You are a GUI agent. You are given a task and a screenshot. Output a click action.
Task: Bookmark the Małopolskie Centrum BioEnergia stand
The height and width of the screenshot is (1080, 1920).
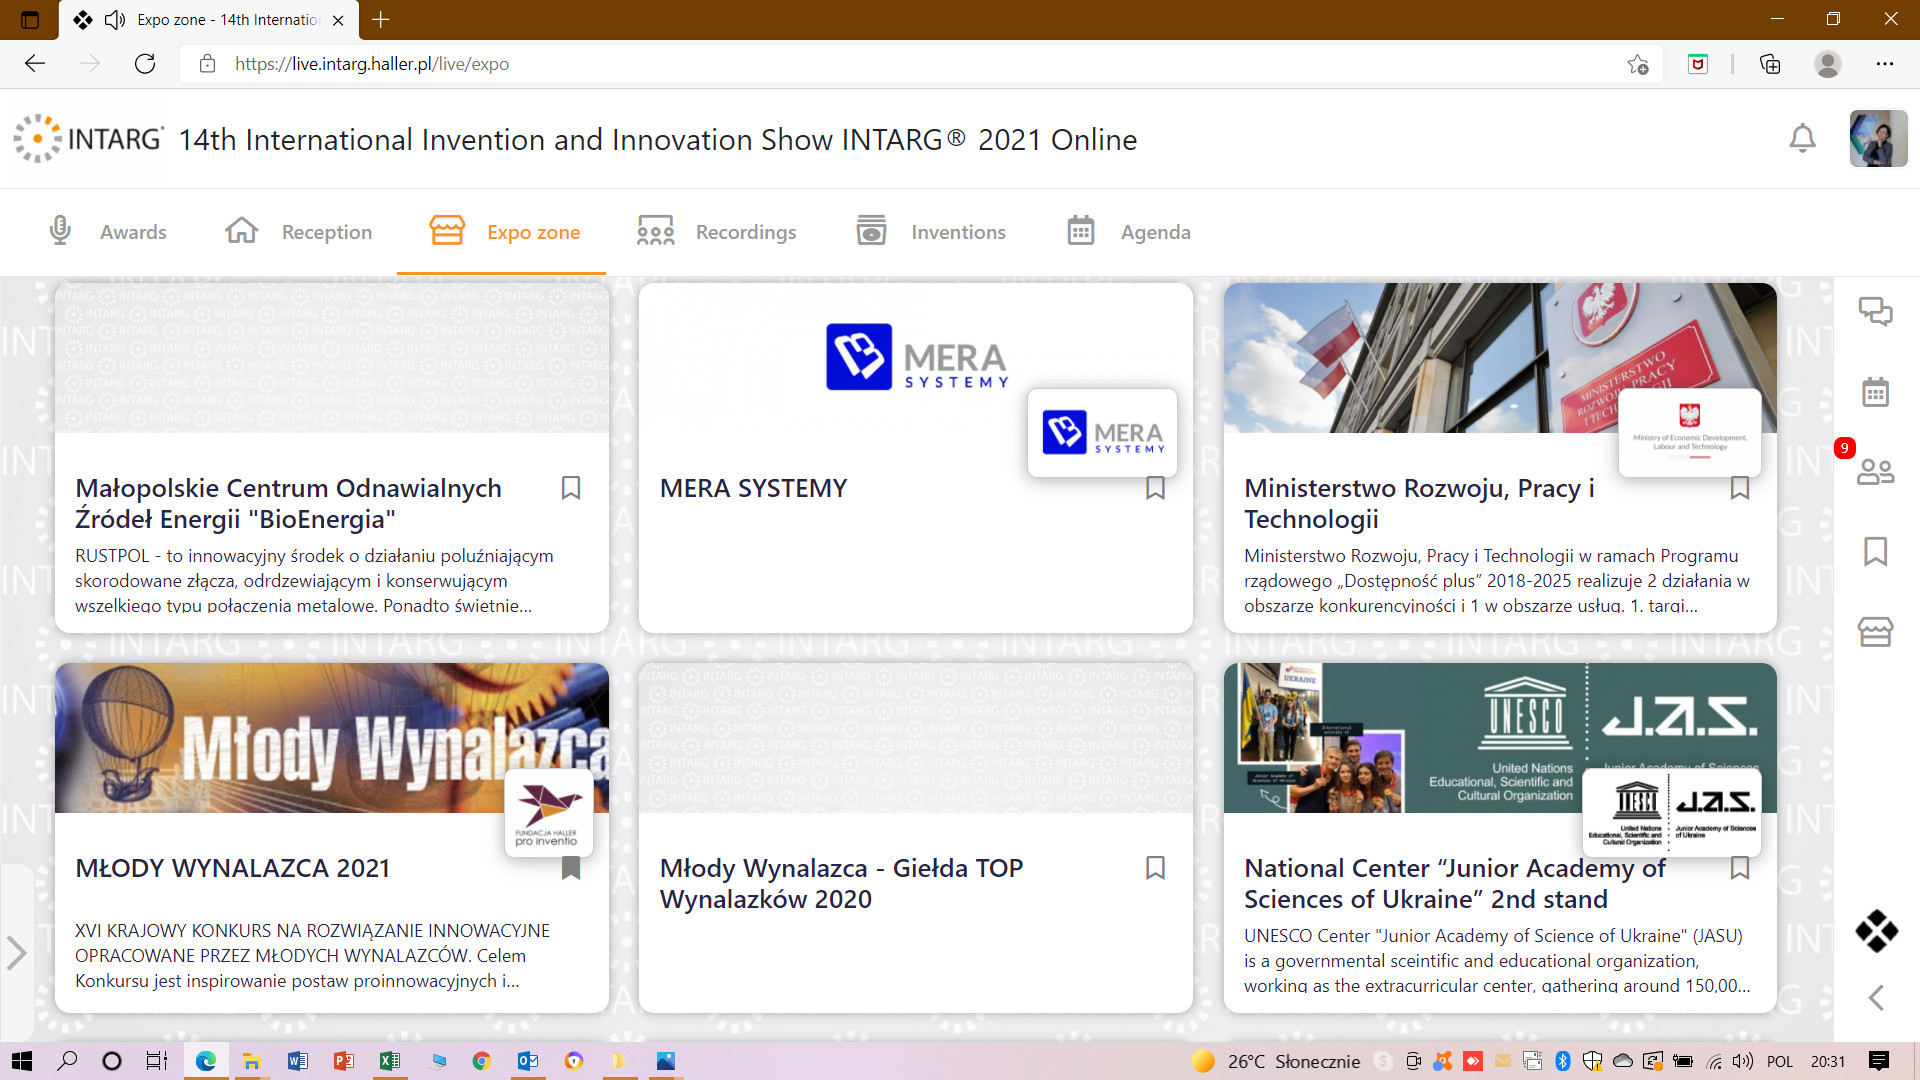(x=571, y=488)
